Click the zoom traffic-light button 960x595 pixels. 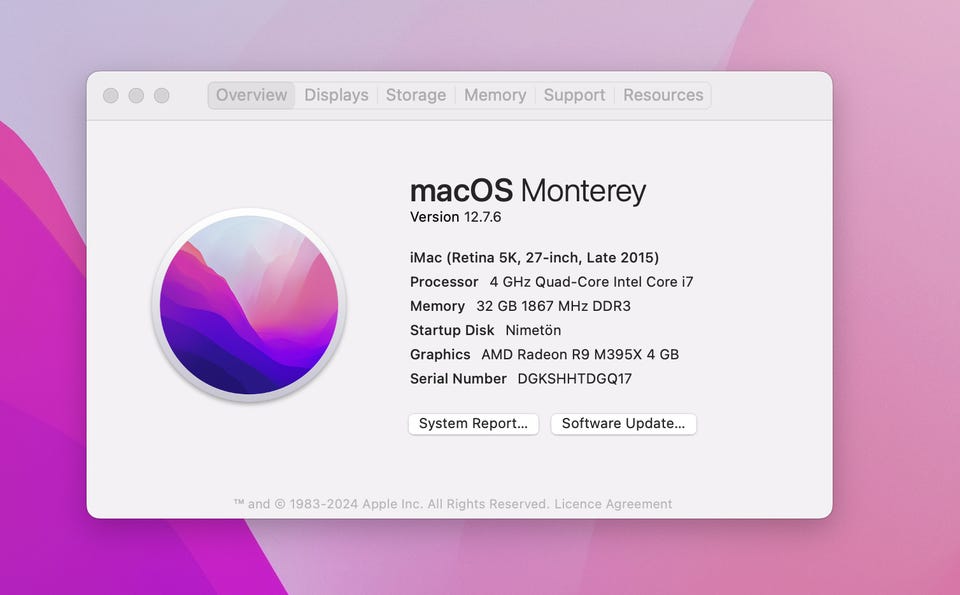click(162, 95)
